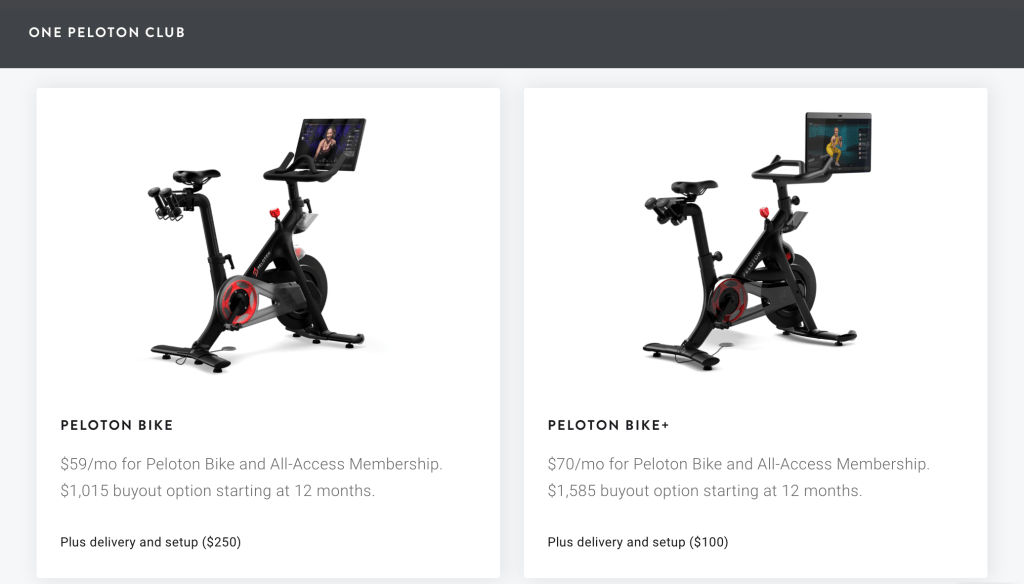This screenshot has height=584, width=1024.
Task: Click the saddle of the Peloton Bike+
Action: pyautogui.click(x=694, y=187)
